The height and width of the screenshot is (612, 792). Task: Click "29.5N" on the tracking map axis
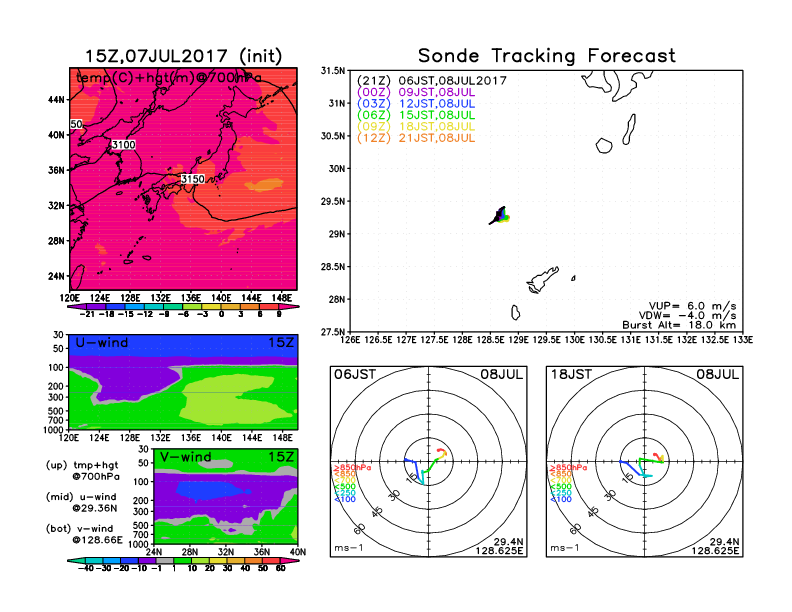333,201
